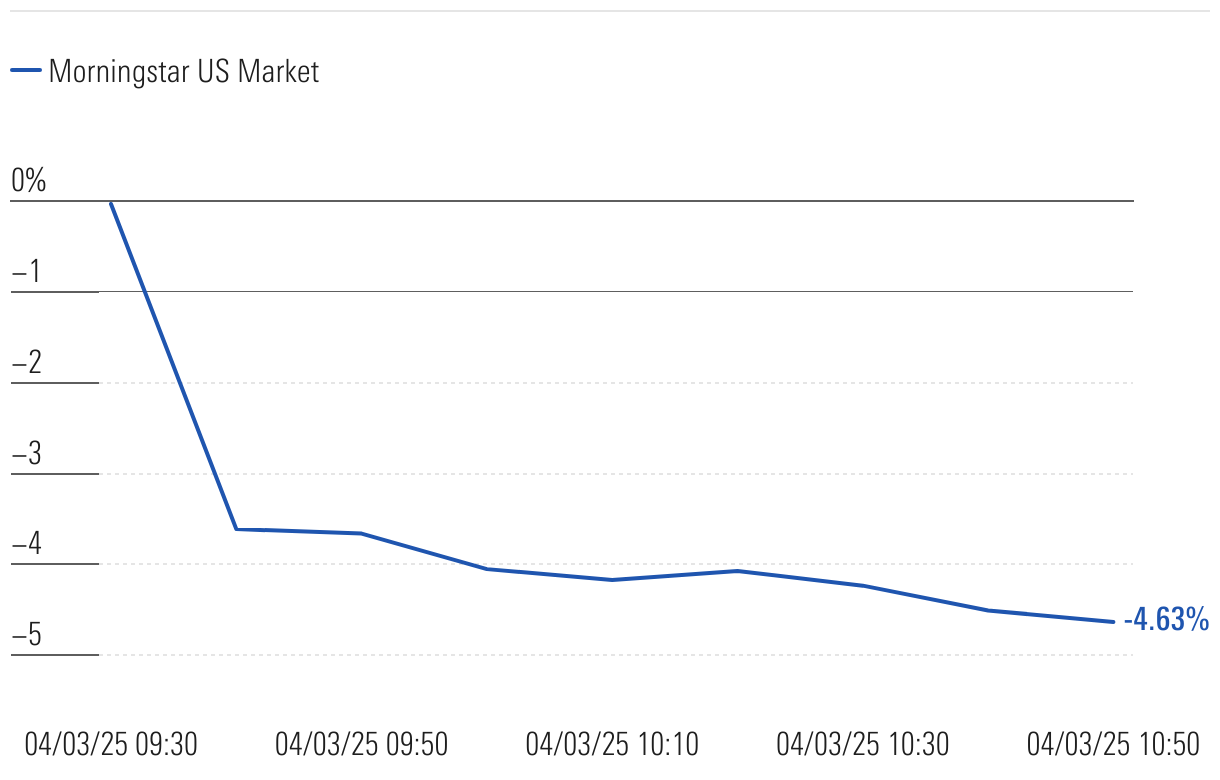Click the −4 y-axis tick label
This screenshot has width=1220, height=780.
click(x=27, y=545)
